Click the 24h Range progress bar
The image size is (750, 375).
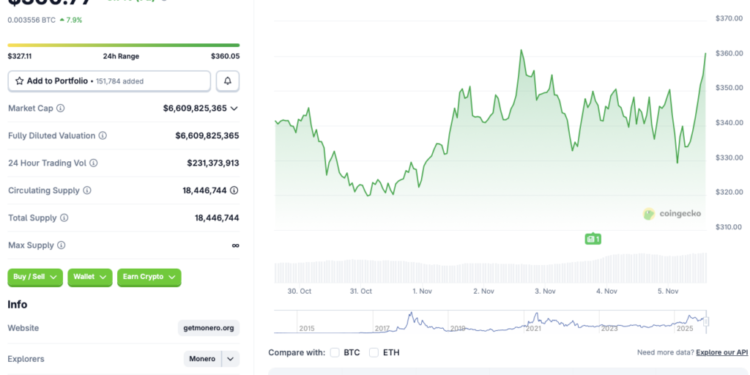click(123, 45)
